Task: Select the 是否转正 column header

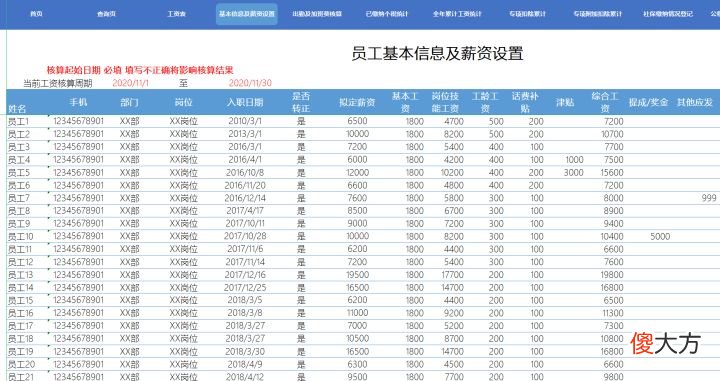Action: (301, 102)
